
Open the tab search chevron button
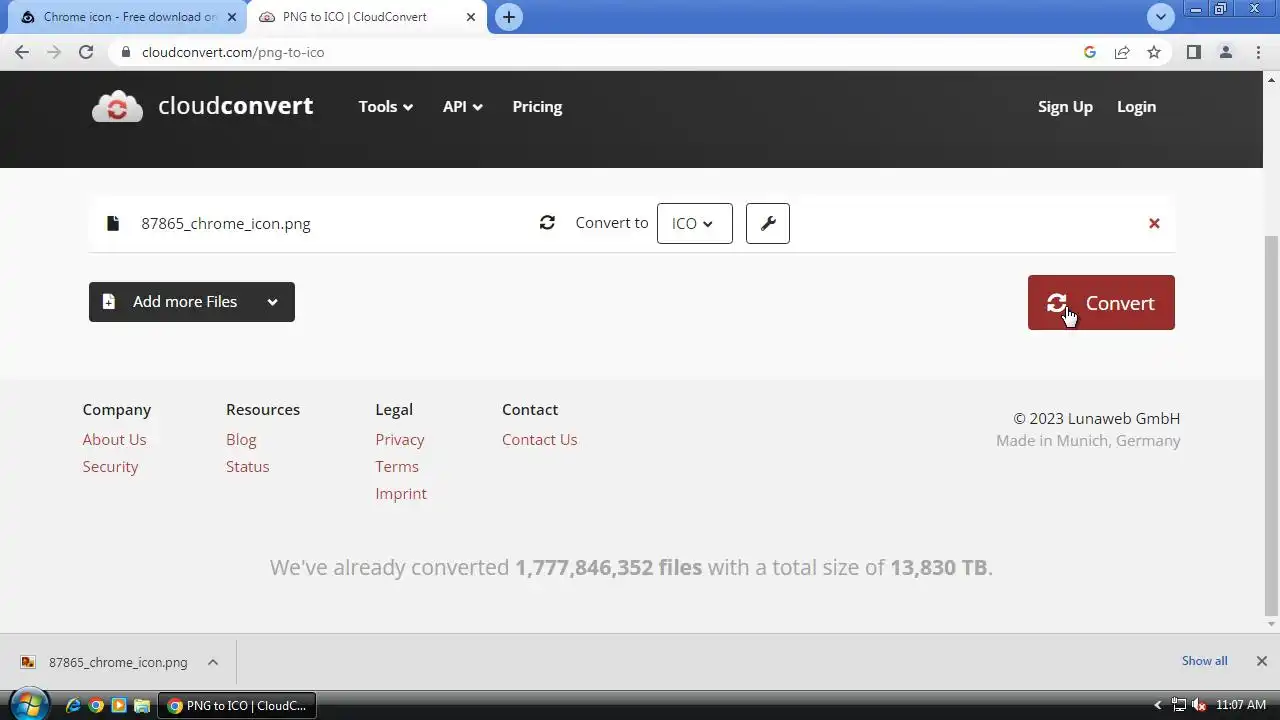pos(1160,17)
